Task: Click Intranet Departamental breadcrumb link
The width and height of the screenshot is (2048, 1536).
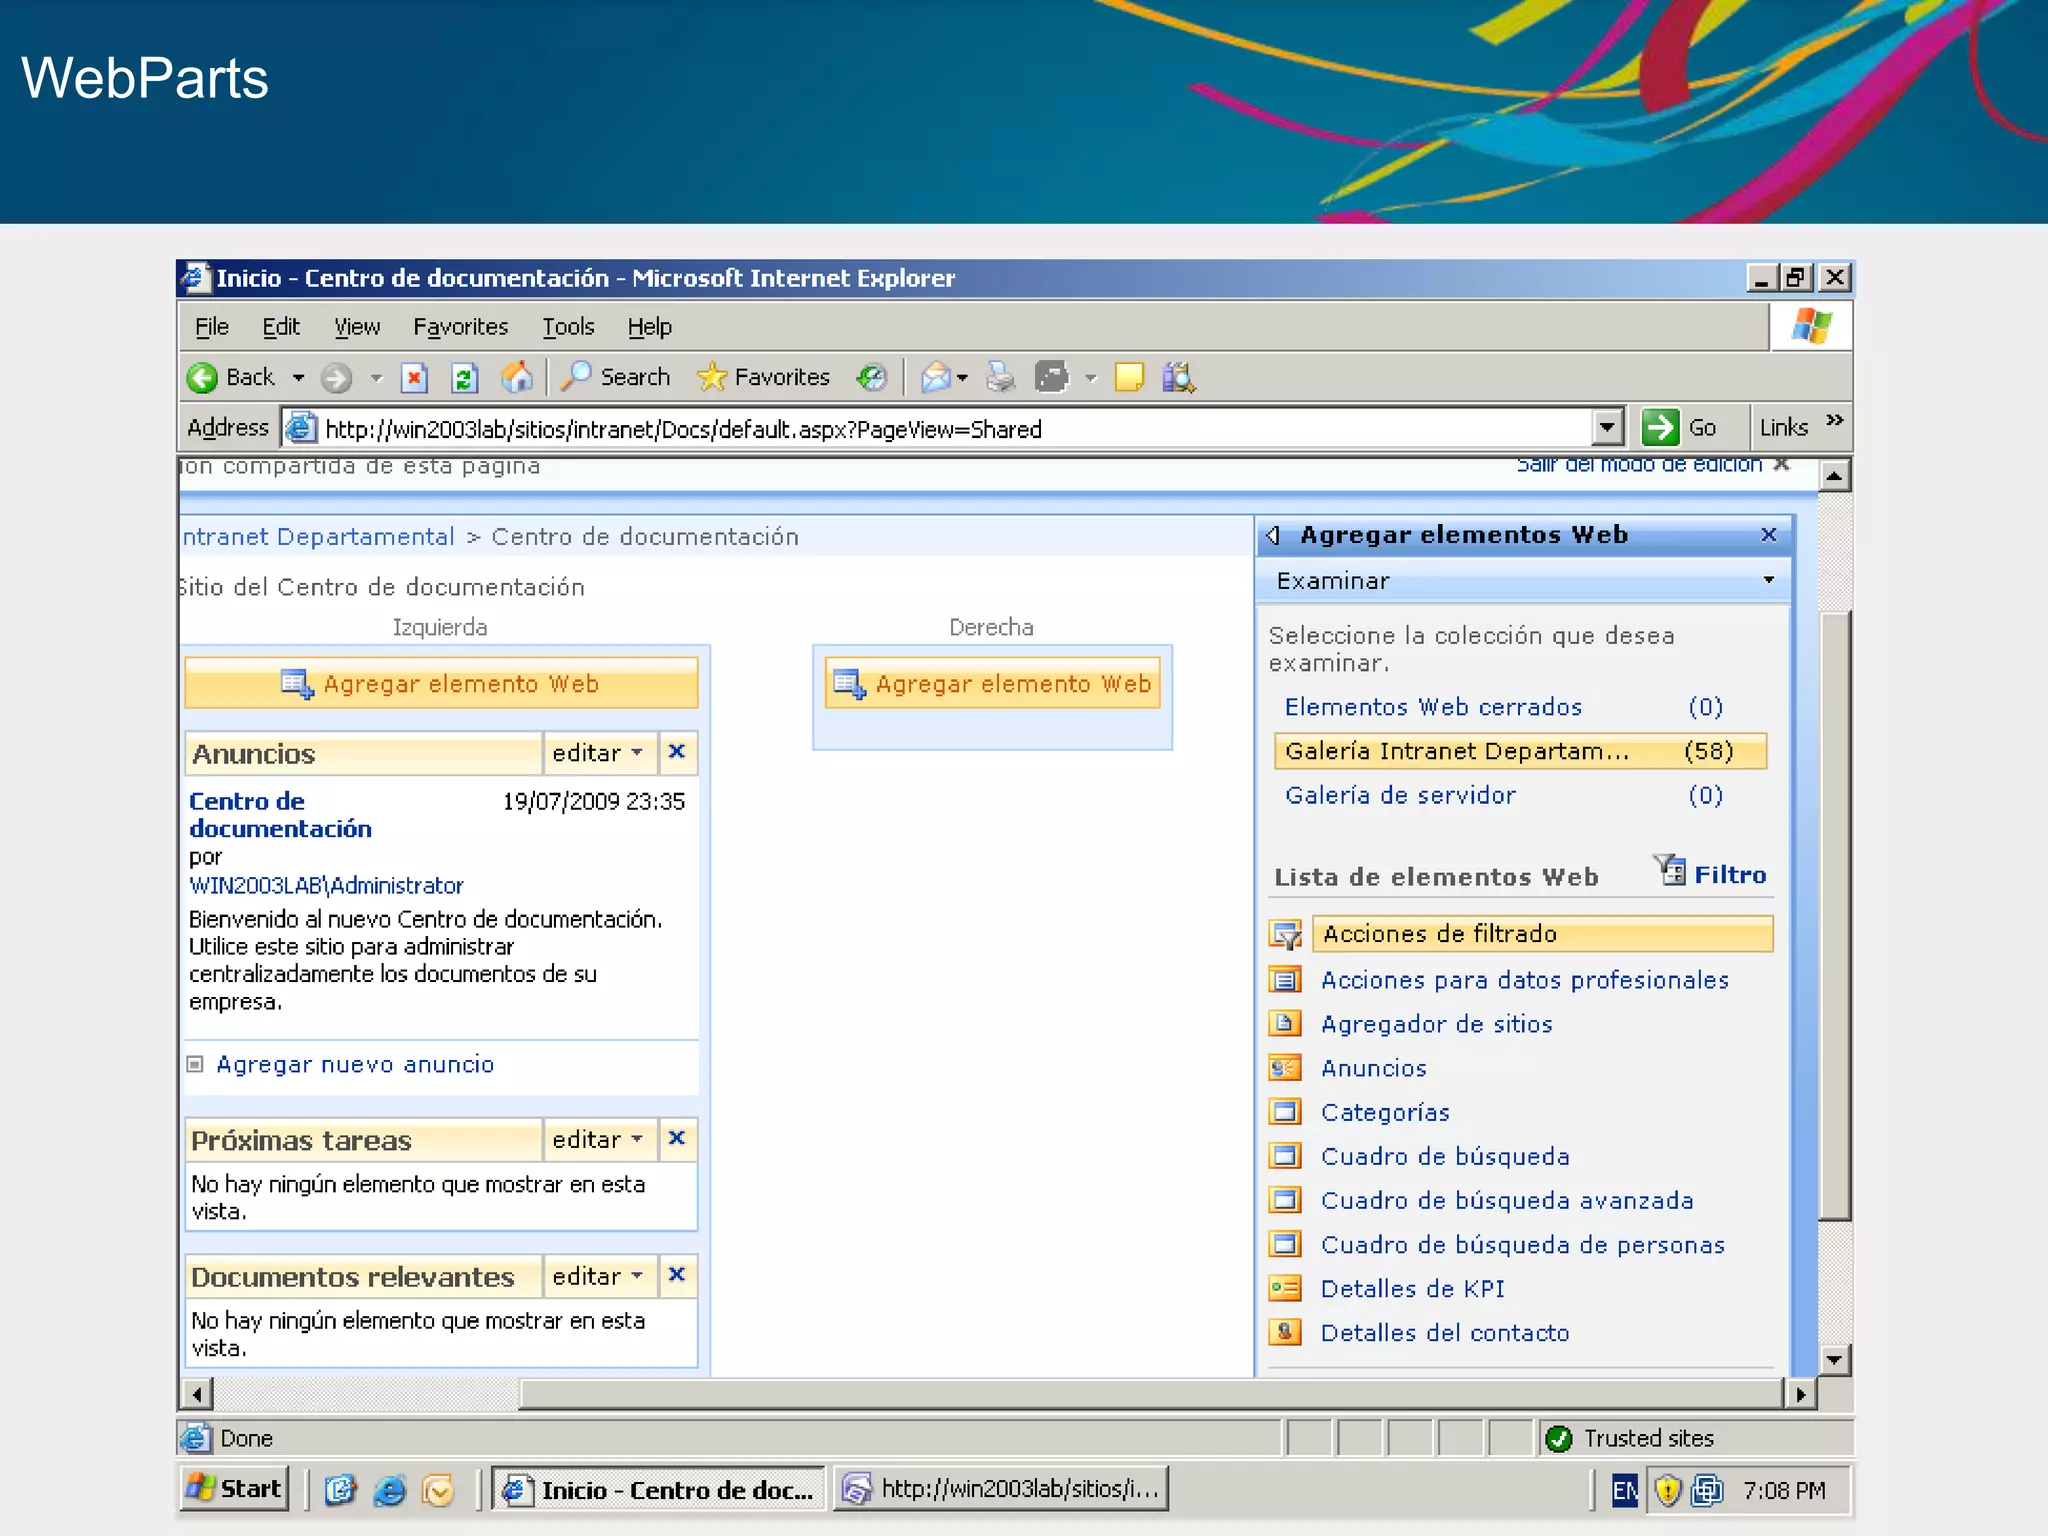Action: pos(318,537)
